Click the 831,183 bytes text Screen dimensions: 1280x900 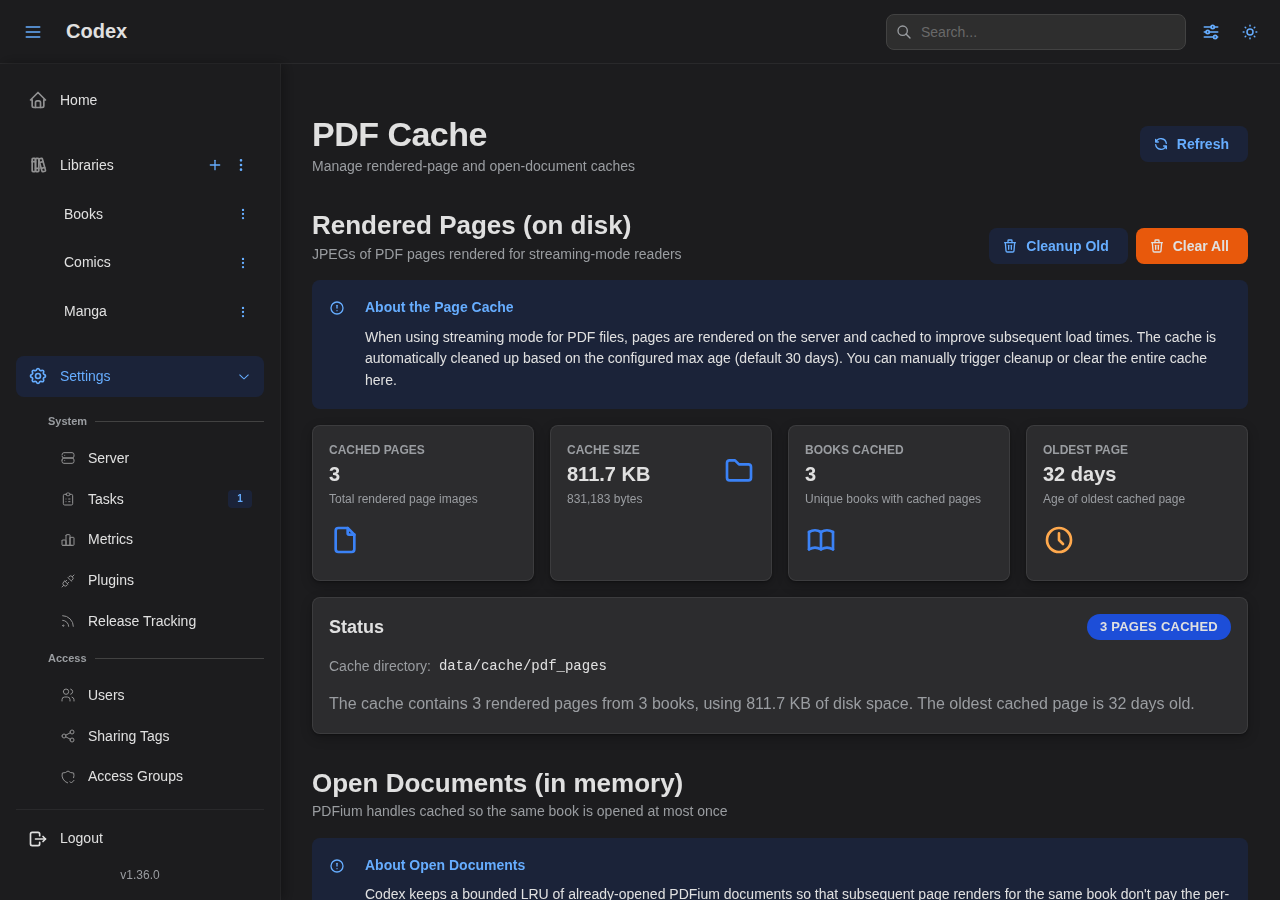point(605,499)
